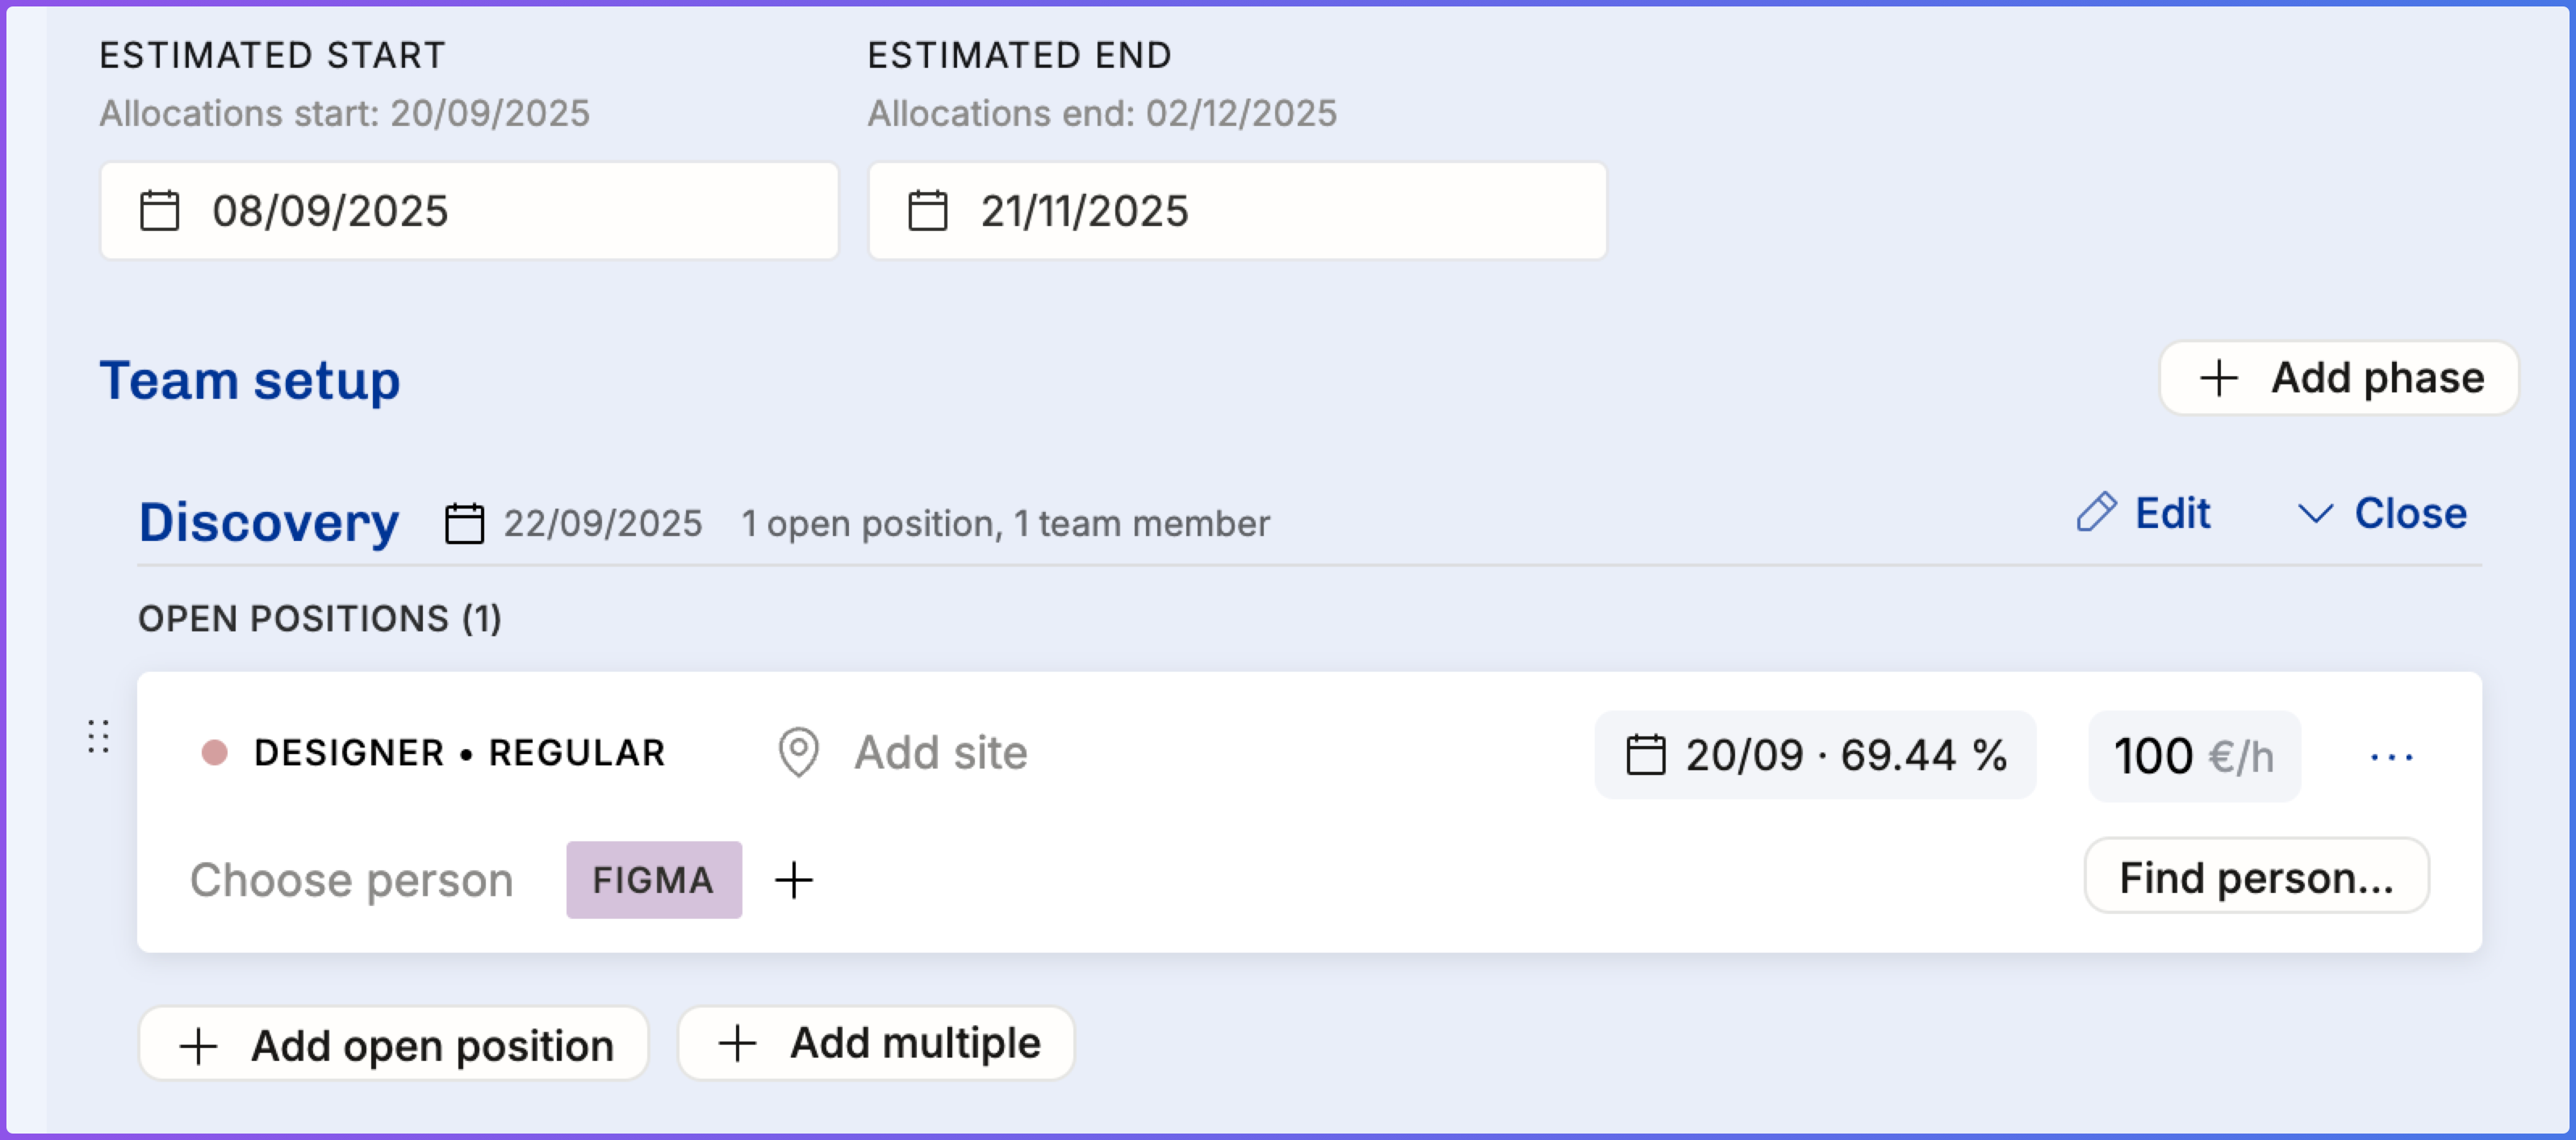Click the Find person... button

pos(2256,877)
